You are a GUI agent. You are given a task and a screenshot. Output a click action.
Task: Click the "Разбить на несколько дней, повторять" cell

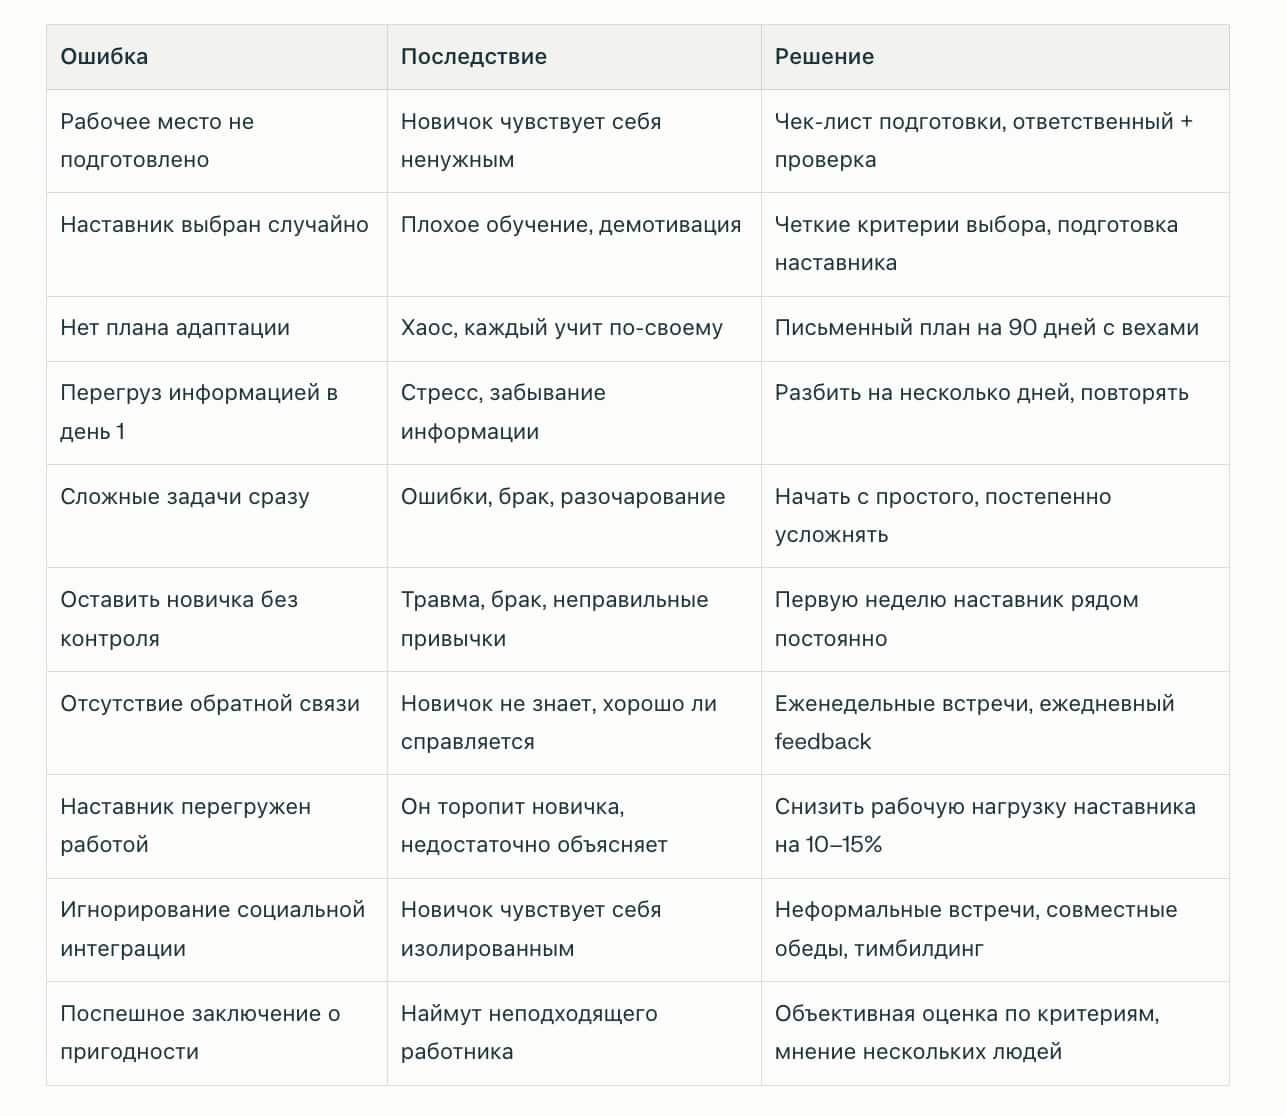click(x=981, y=393)
